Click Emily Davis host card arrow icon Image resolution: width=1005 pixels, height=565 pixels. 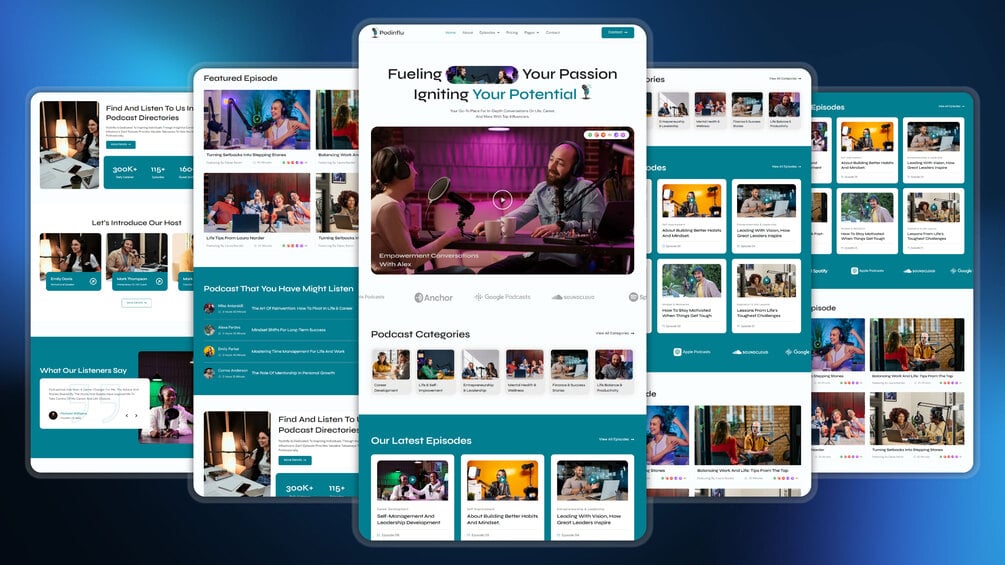(93, 281)
